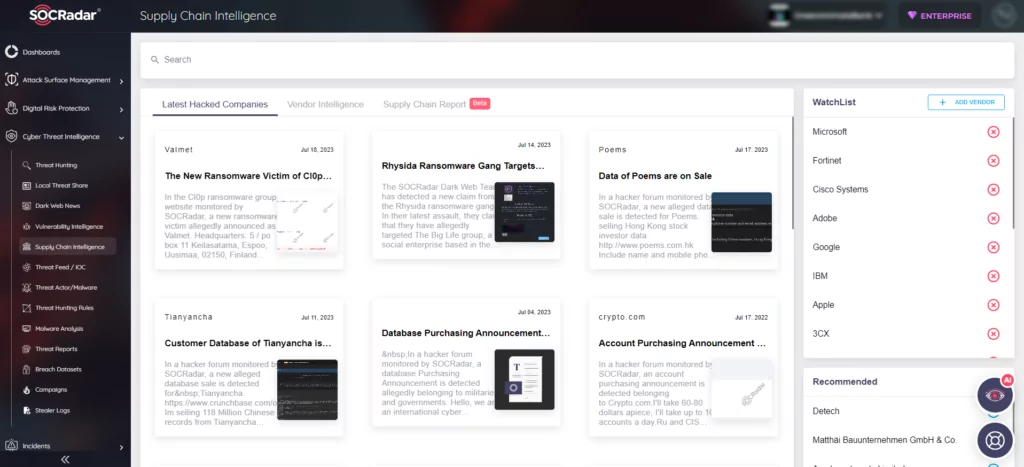Click the Digital Risk Protection hand icon
1024x467 pixels.
tap(11, 108)
